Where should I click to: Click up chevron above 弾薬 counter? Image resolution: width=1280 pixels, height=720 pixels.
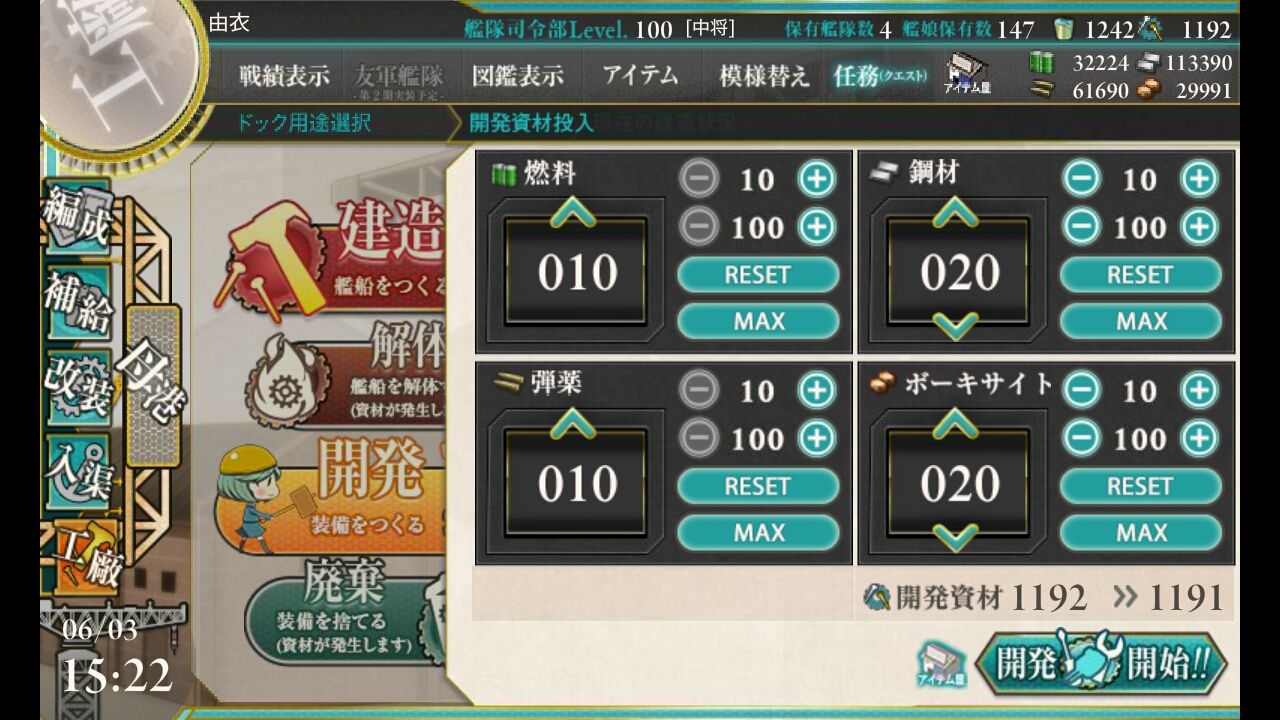click(573, 424)
